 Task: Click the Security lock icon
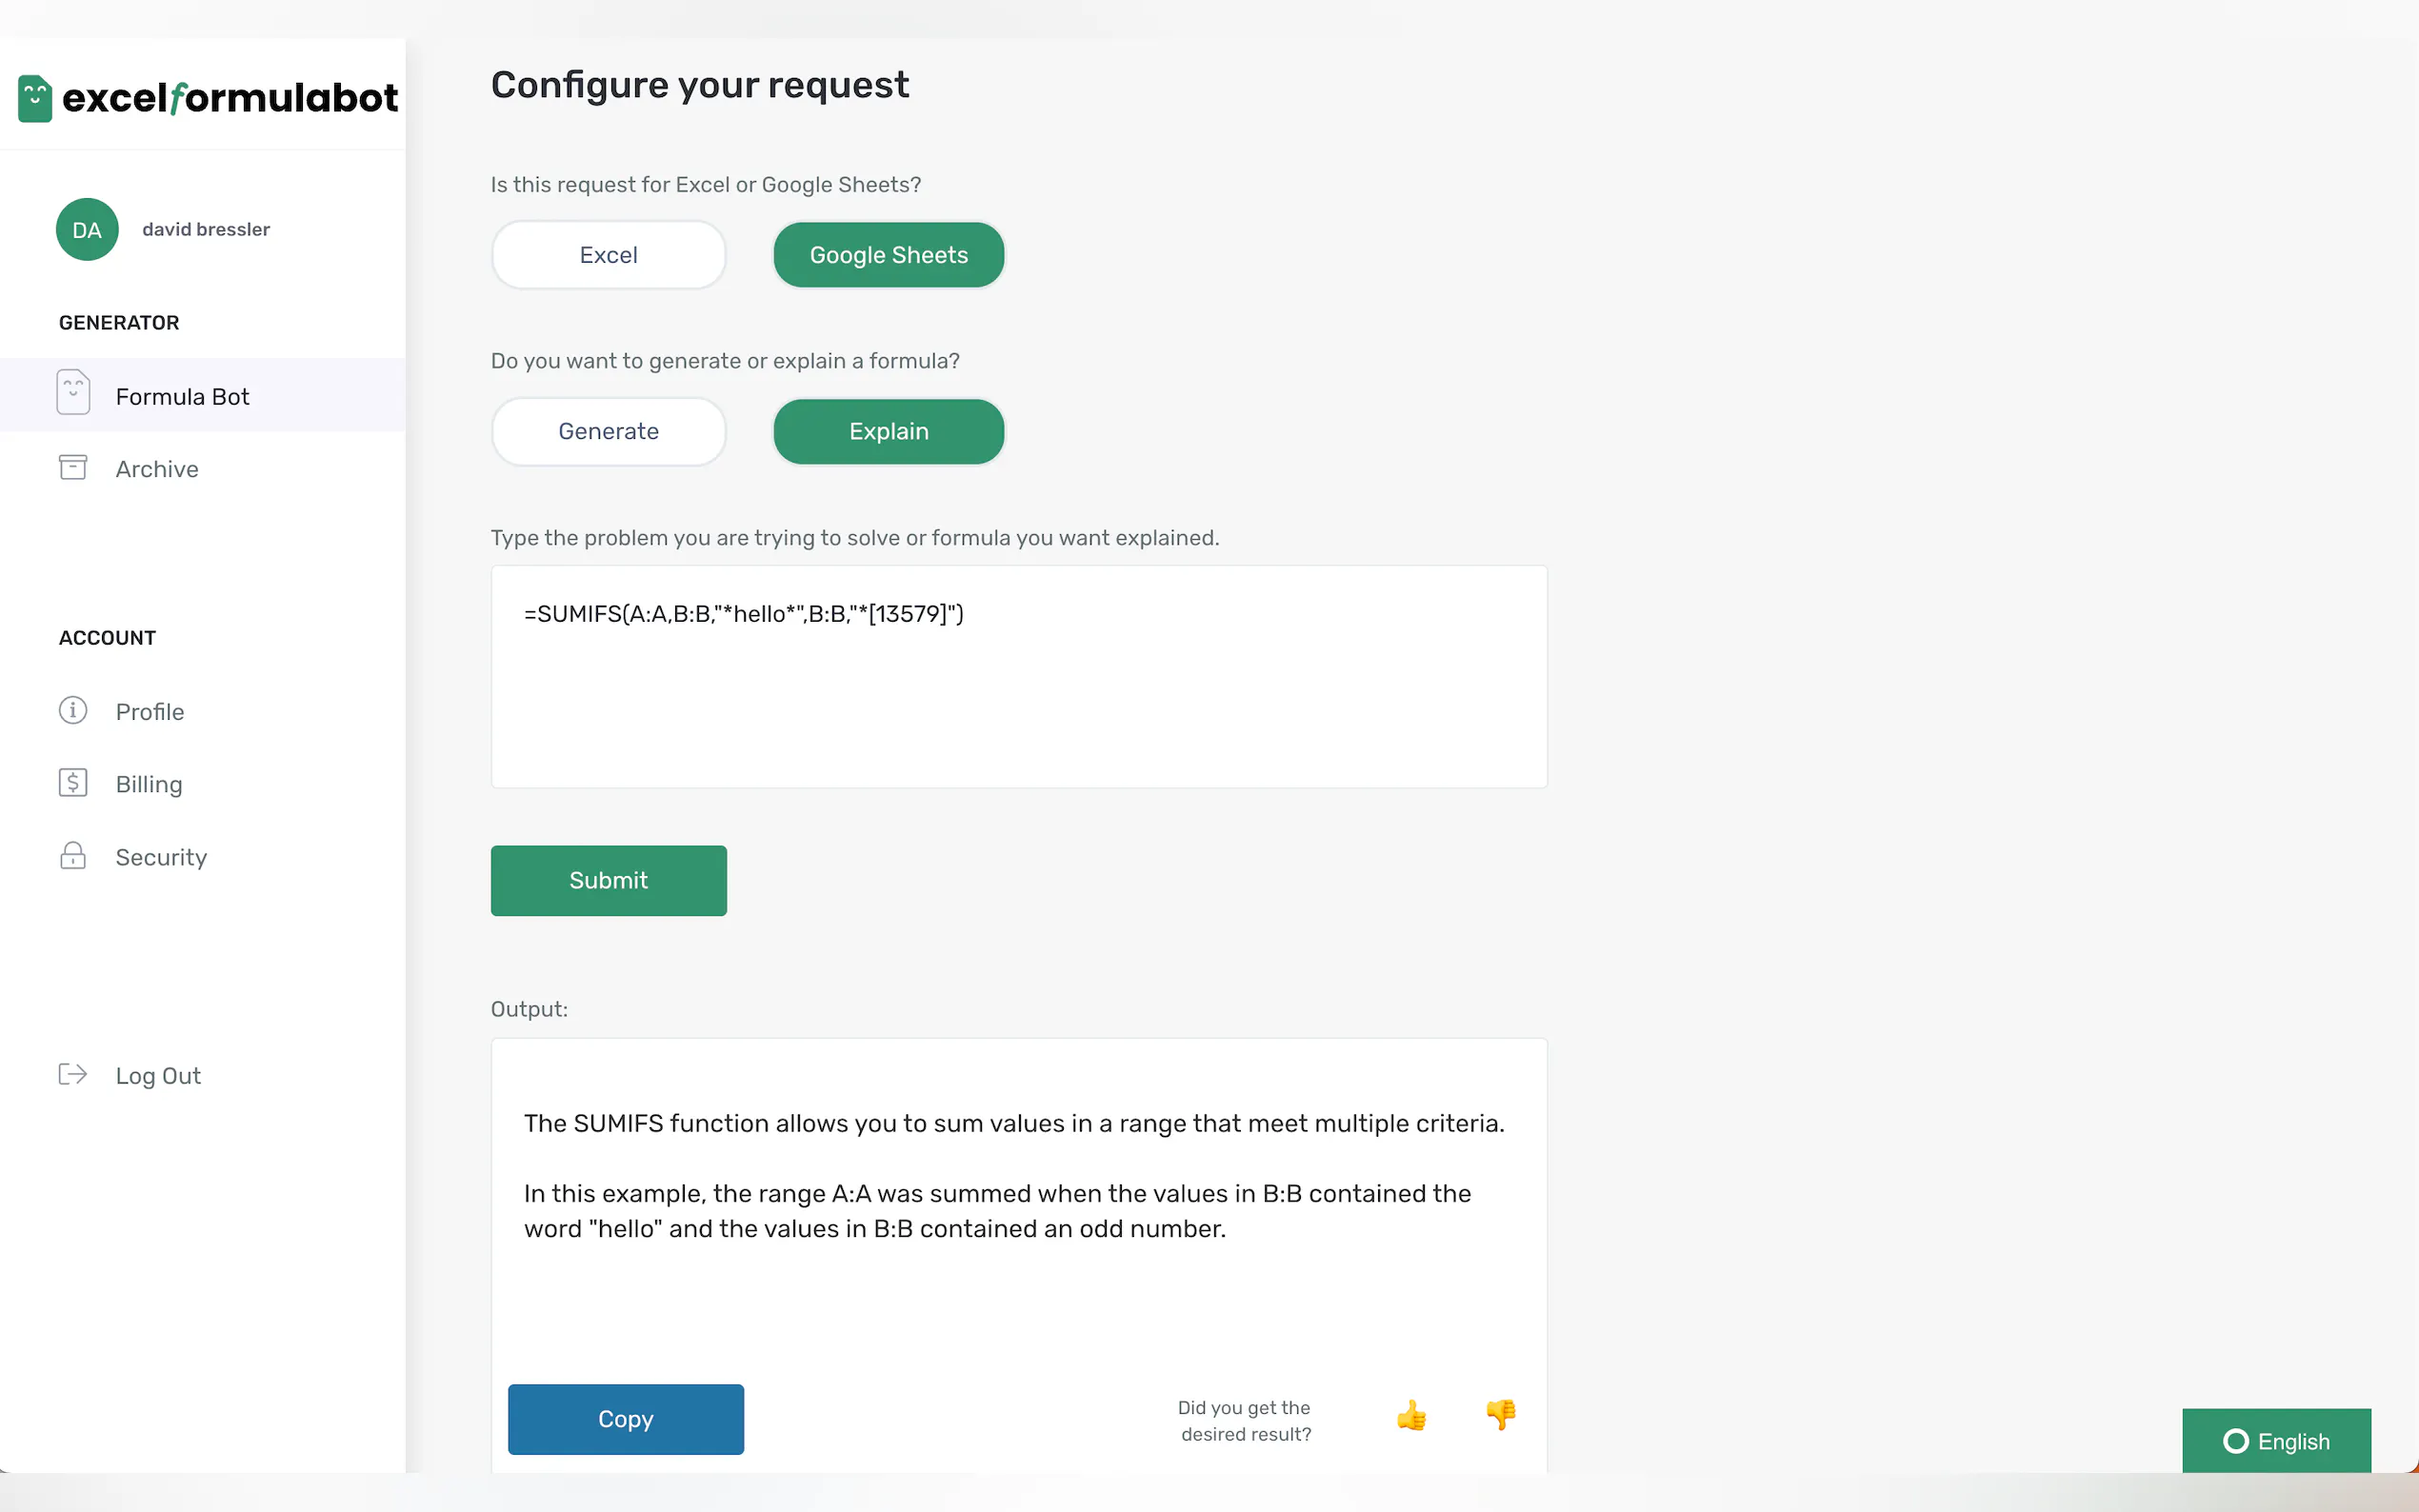[x=73, y=856]
